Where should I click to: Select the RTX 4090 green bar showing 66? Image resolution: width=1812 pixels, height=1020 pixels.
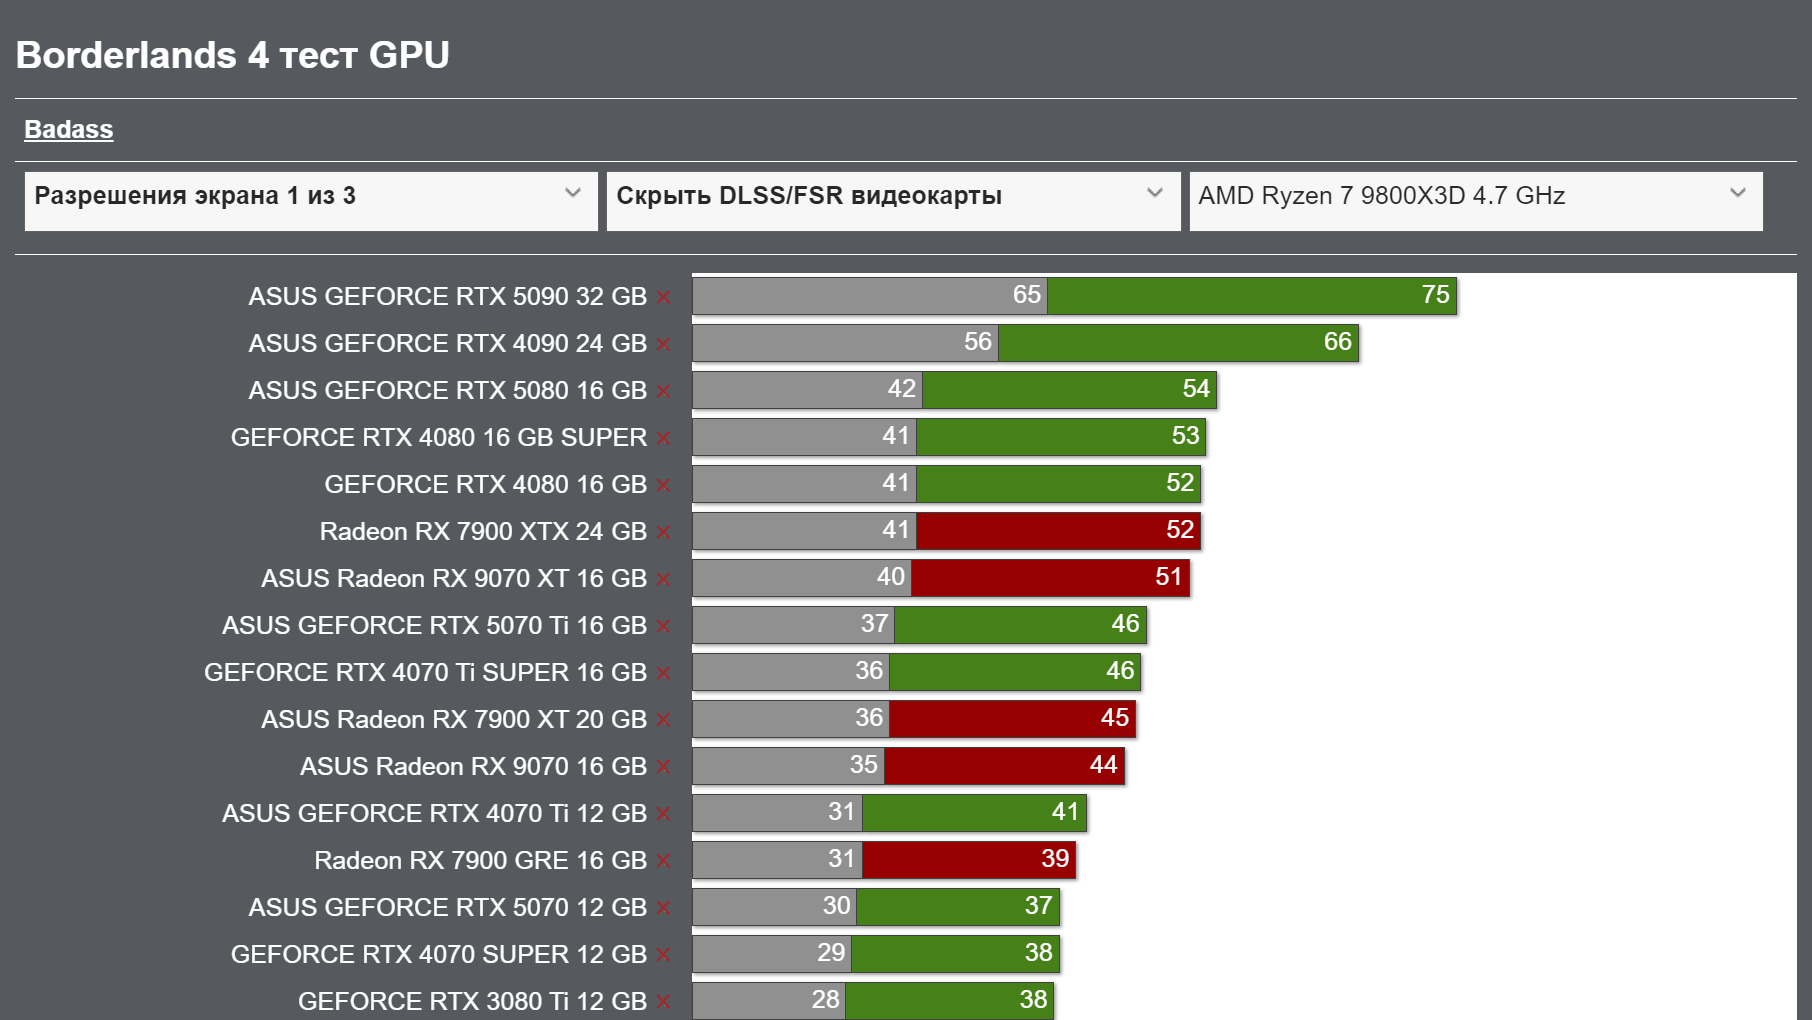click(1178, 343)
